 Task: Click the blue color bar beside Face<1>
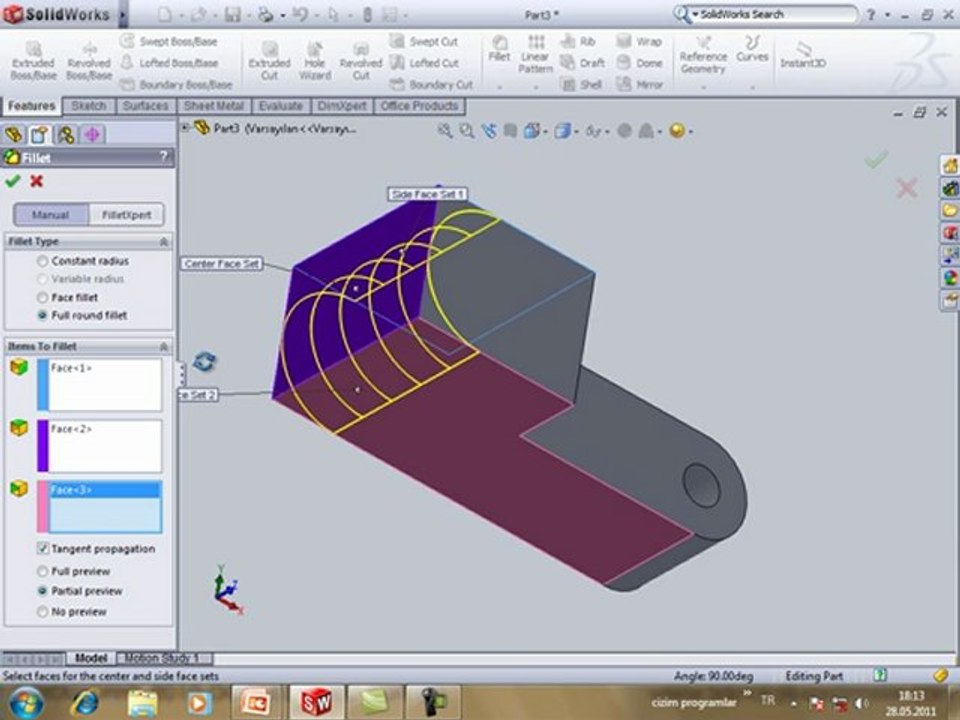click(x=43, y=384)
